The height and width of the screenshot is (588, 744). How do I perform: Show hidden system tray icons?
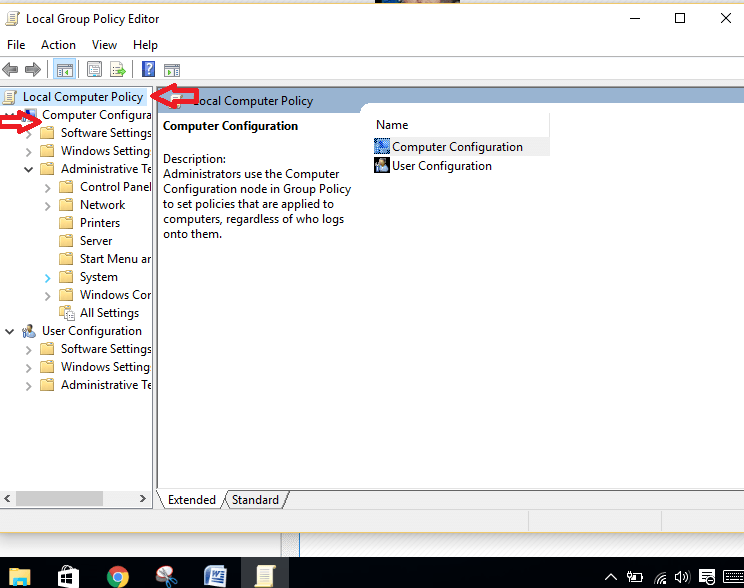pyautogui.click(x=611, y=577)
